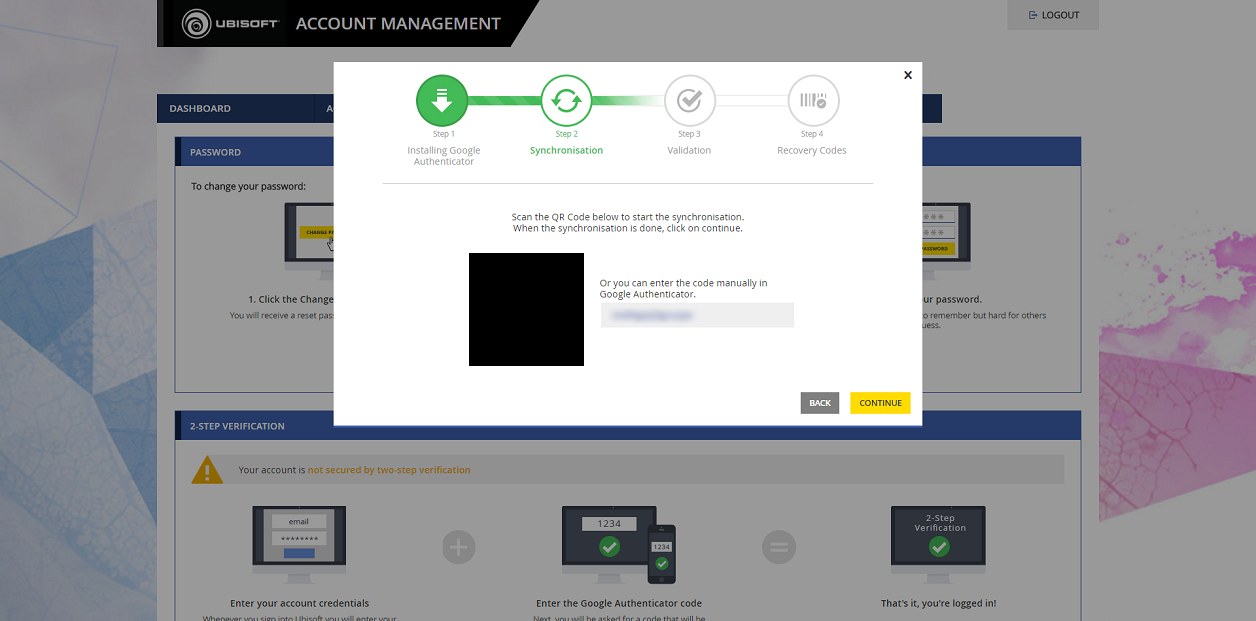This screenshot has height=621, width=1256.
Task: Click 'Enter your account credentials' caption
Action: [300, 603]
